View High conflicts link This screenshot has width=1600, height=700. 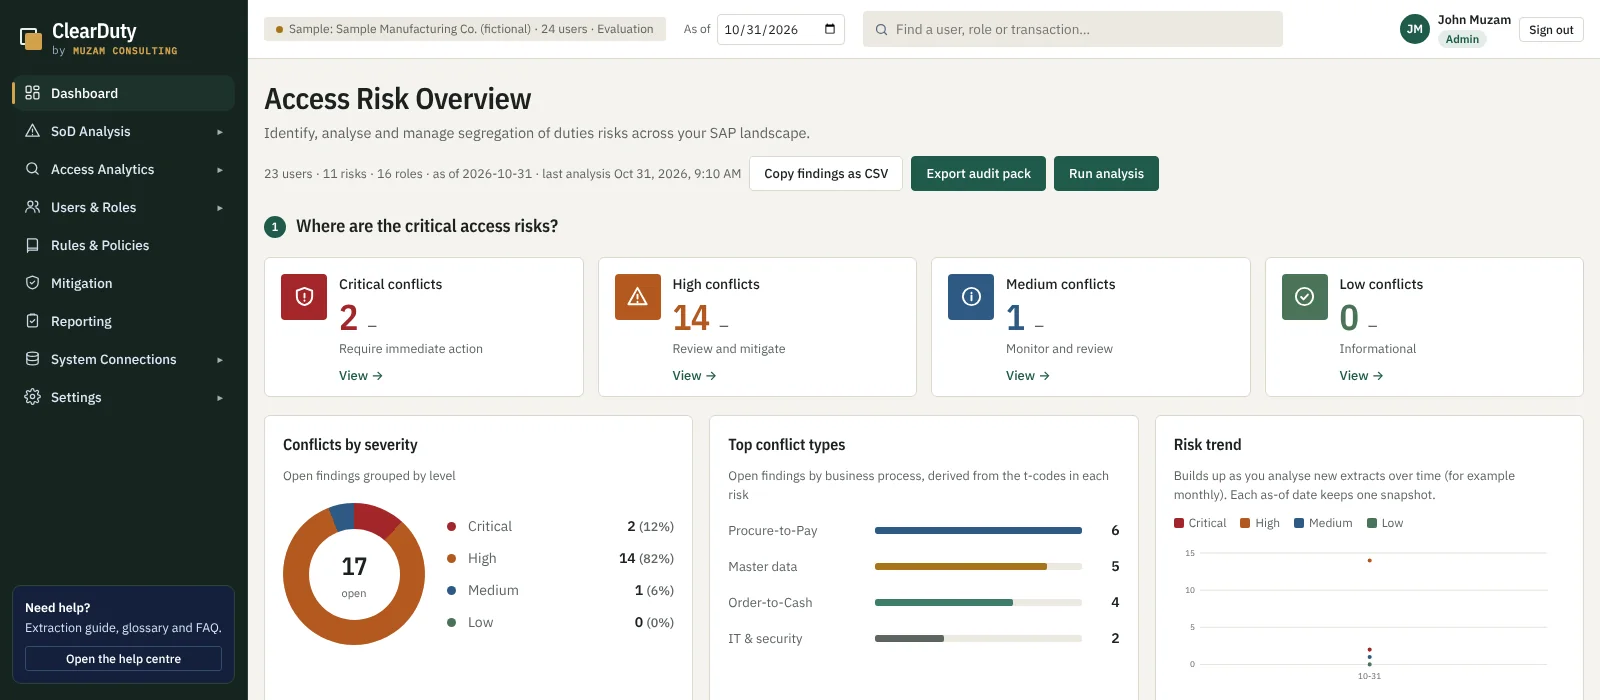click(694, 376)
